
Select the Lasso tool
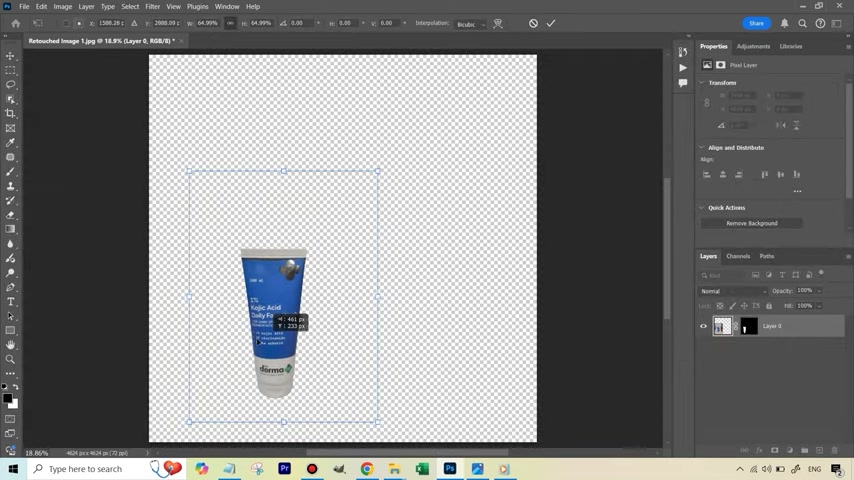pyautogui.click(x=10, y=85)
